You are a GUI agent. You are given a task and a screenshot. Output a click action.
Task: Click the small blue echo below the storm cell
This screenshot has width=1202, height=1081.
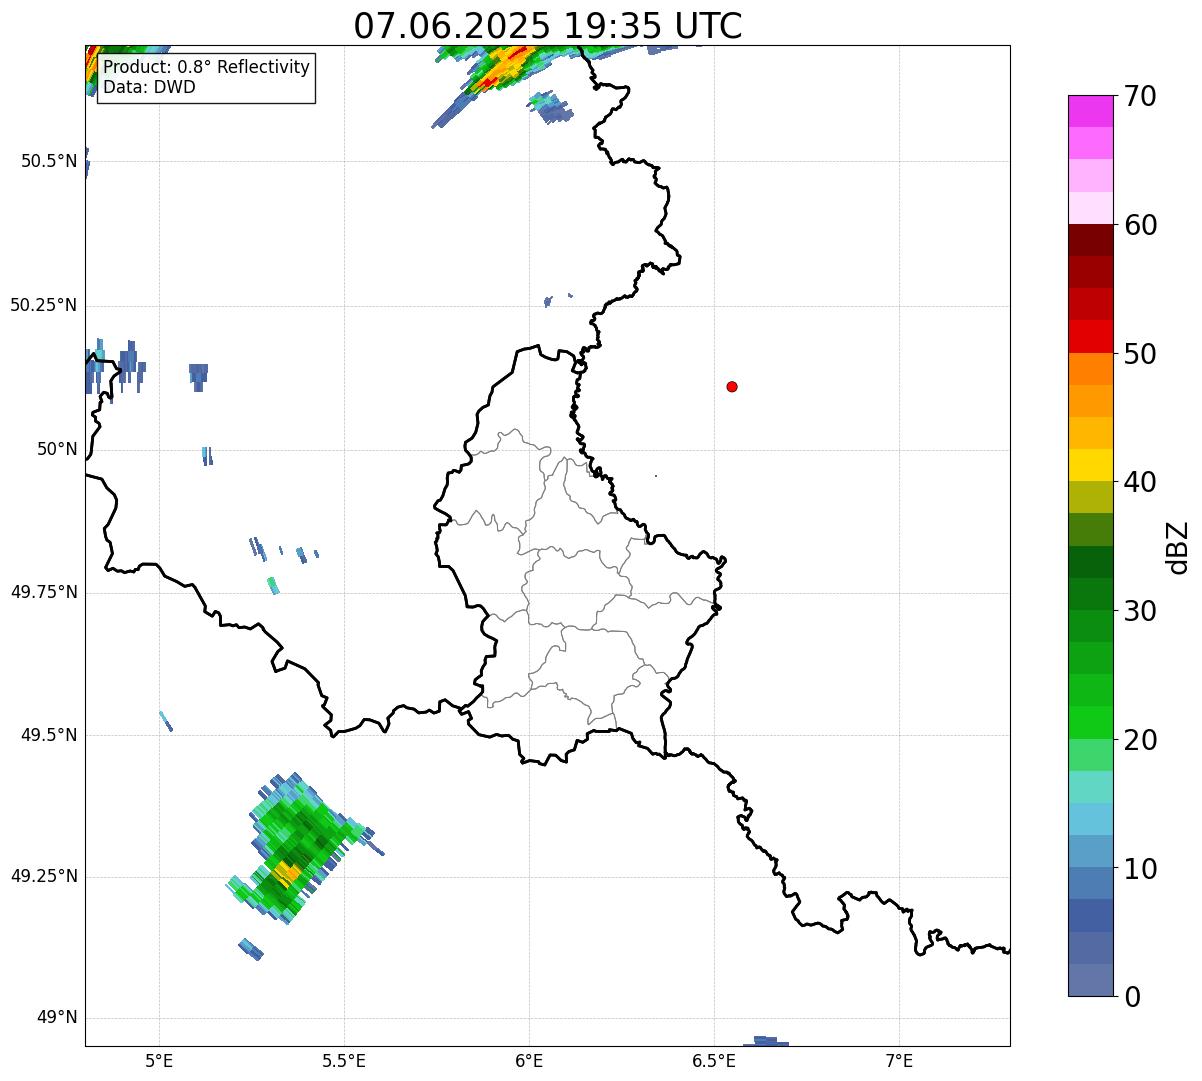(x=251, y=949)
